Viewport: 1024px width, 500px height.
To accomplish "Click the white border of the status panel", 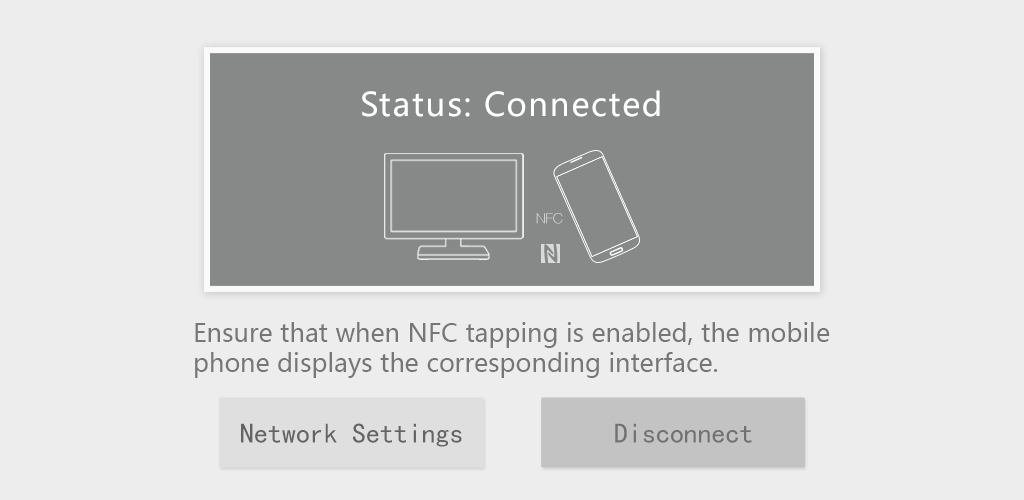I will click(x=512, y=49).
